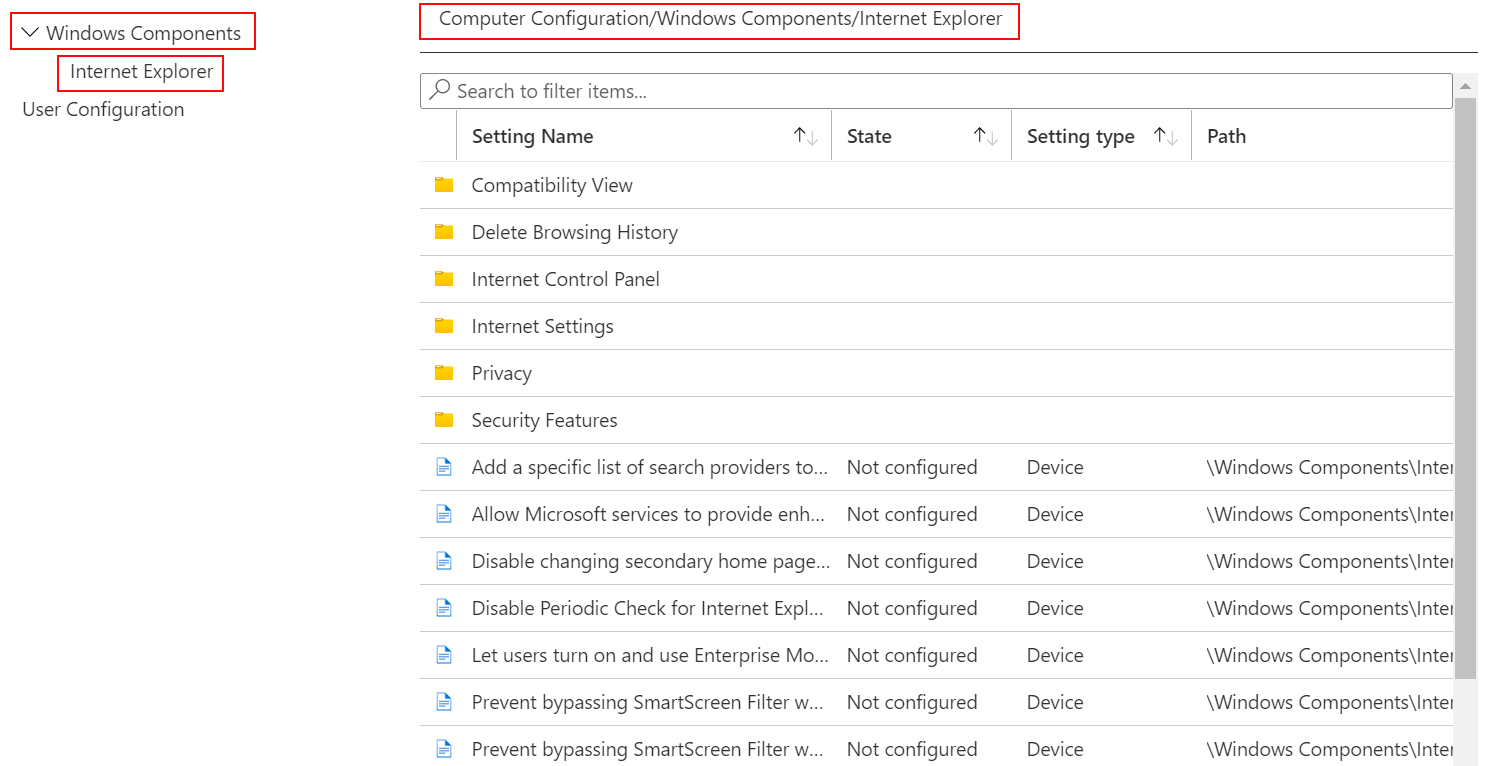Click the Path column header
Screen dimensions: 1485x766
point(1226,137)
